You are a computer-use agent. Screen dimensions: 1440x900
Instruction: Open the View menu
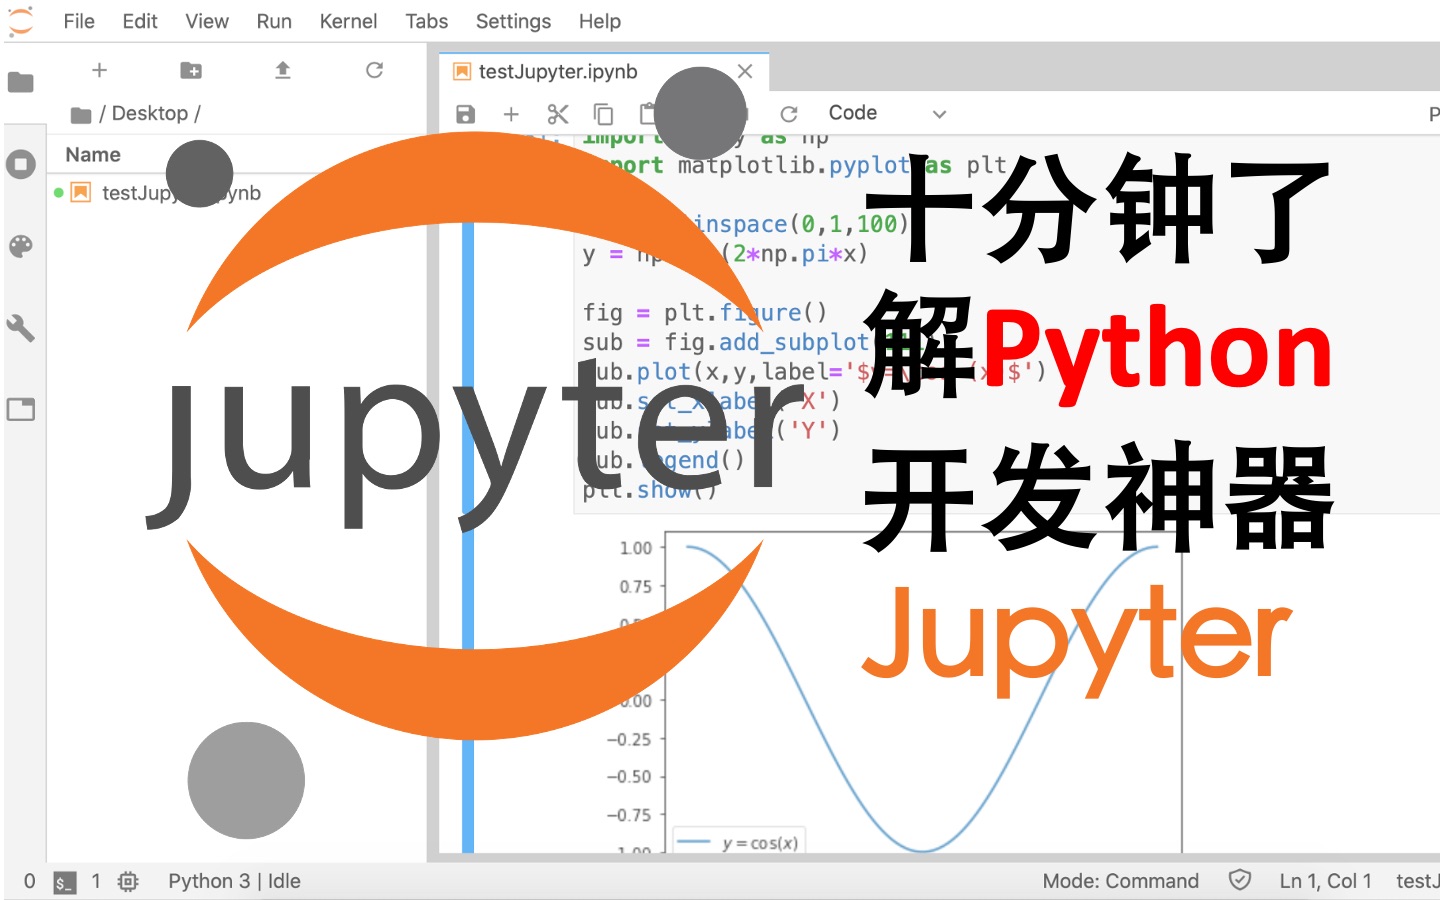(207, 21)
